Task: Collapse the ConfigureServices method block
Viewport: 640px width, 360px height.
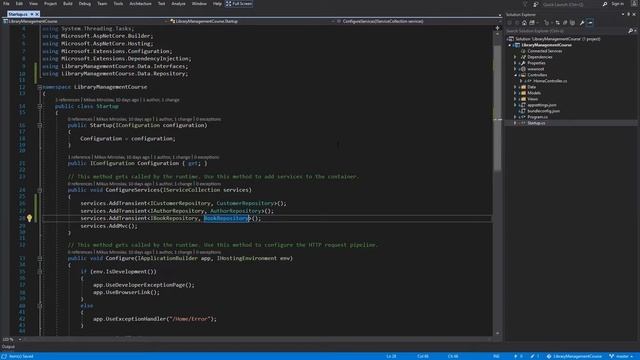Action: coord(40,190)
